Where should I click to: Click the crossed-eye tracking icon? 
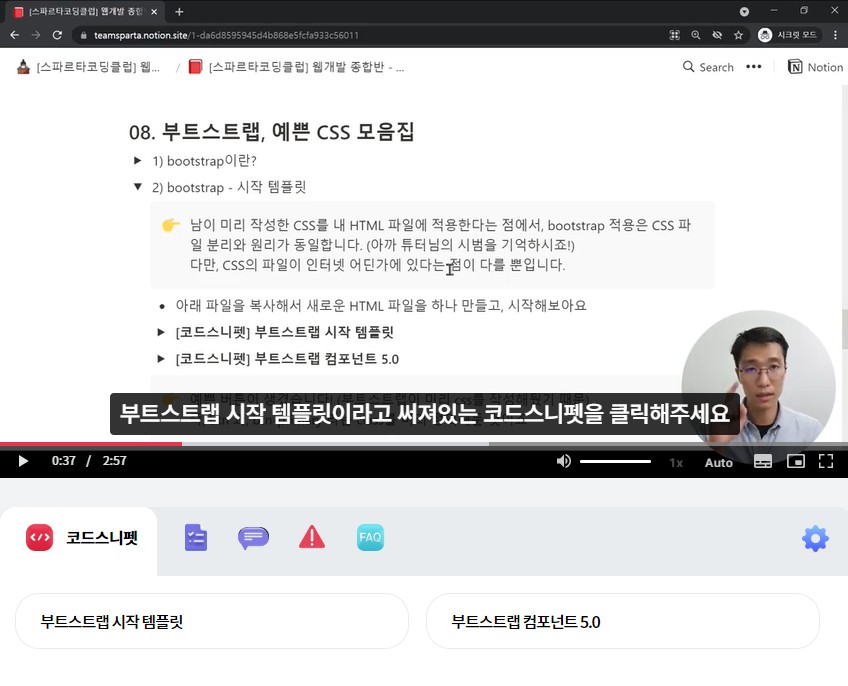[x=717, y=35]
